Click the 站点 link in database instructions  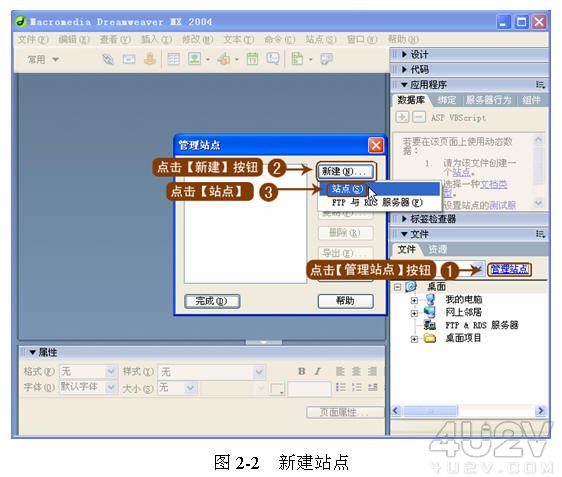461,173
